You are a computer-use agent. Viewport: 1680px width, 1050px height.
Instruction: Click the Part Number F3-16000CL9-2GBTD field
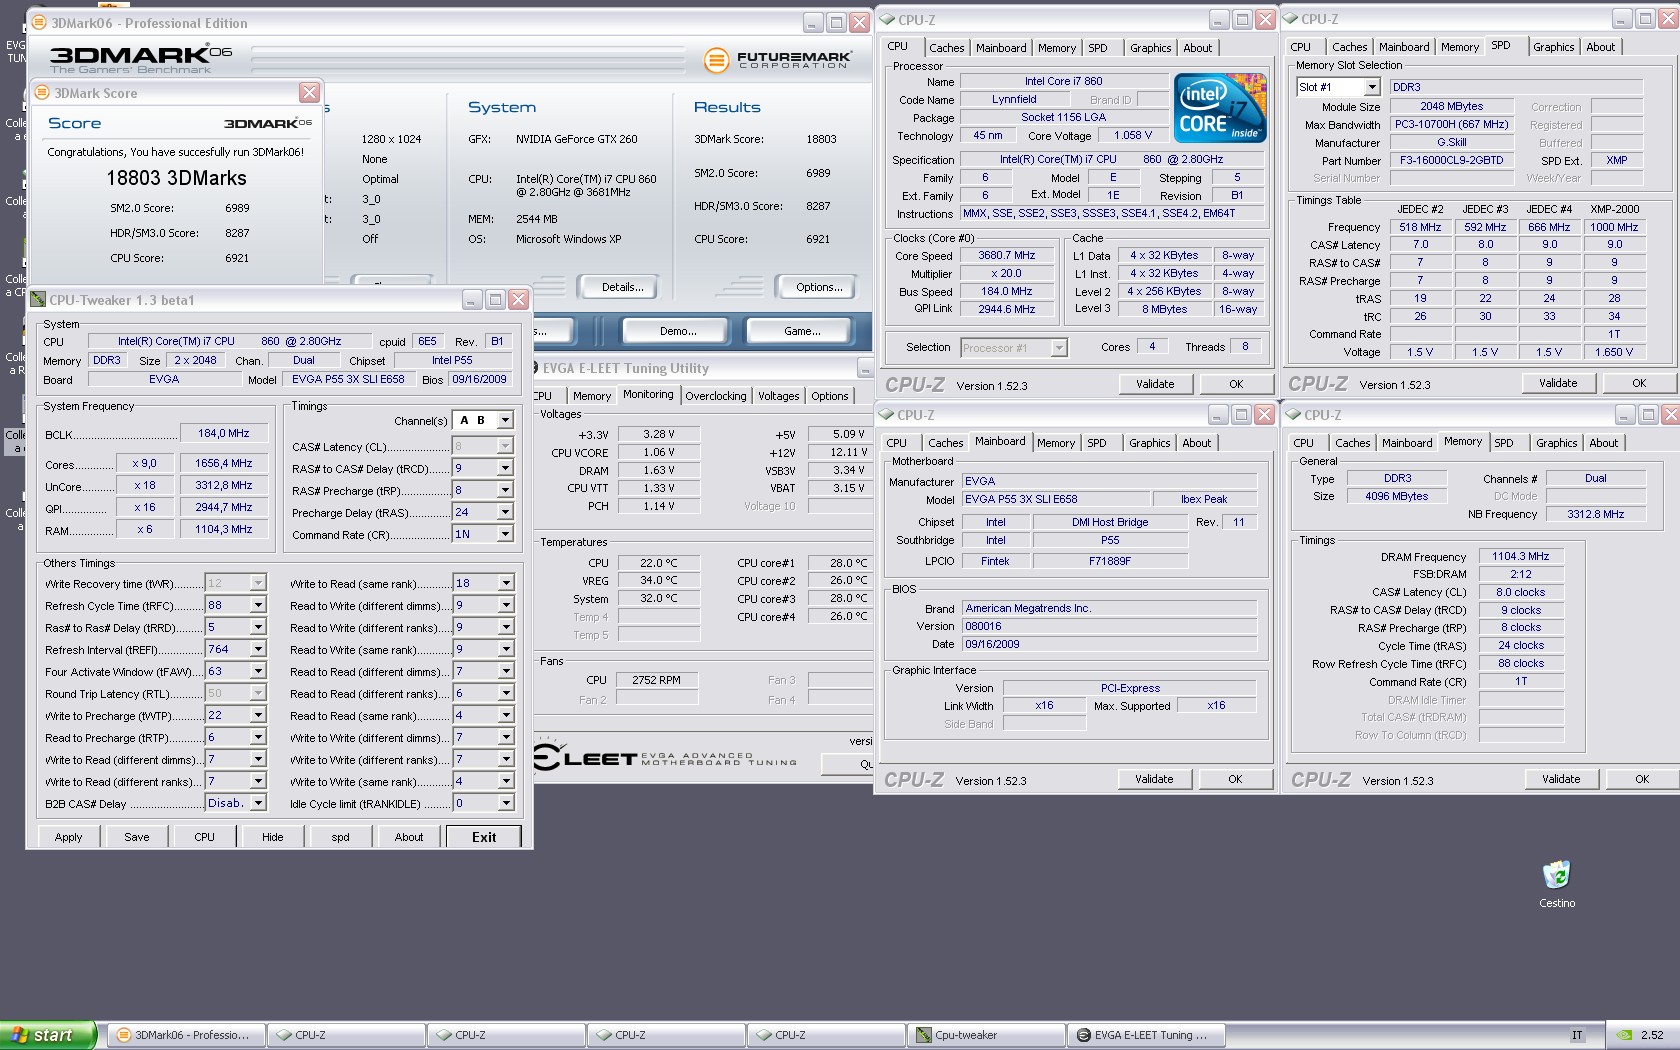click(1451, 160)
